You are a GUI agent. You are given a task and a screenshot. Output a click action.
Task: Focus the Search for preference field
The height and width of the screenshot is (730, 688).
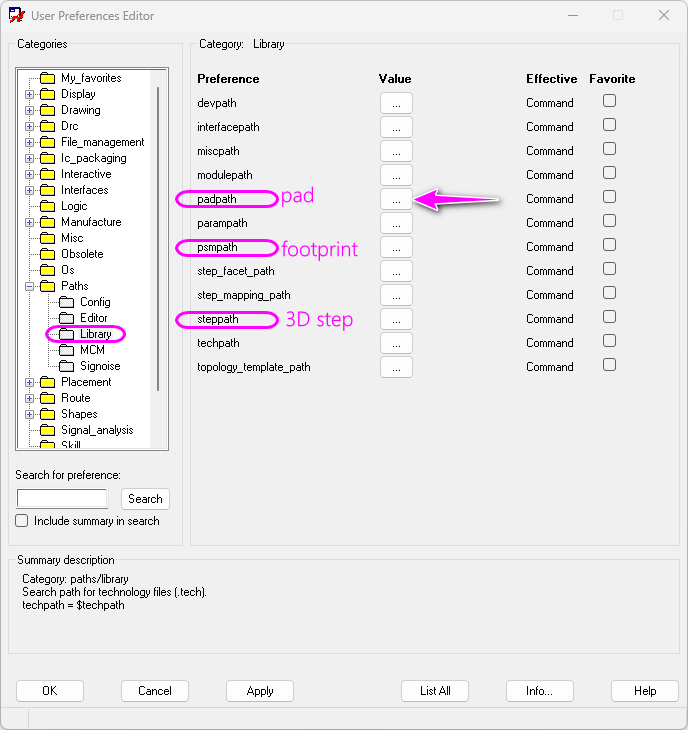[x=62, y=498]
